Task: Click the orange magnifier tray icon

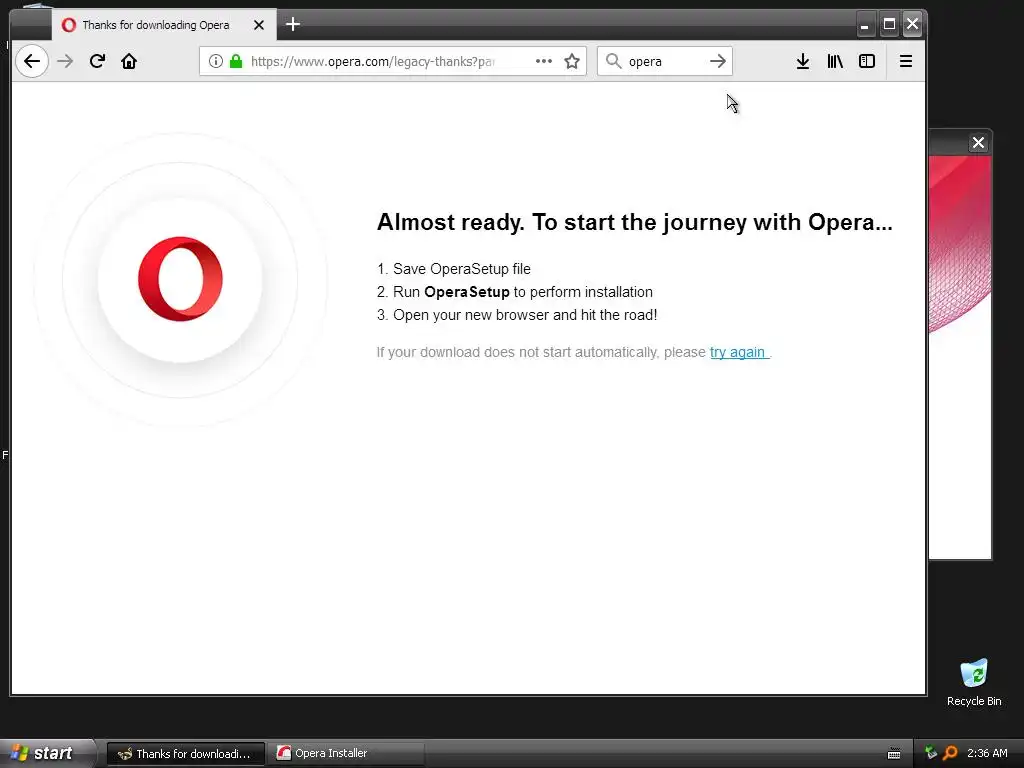Action: click(x=950, y=753)
